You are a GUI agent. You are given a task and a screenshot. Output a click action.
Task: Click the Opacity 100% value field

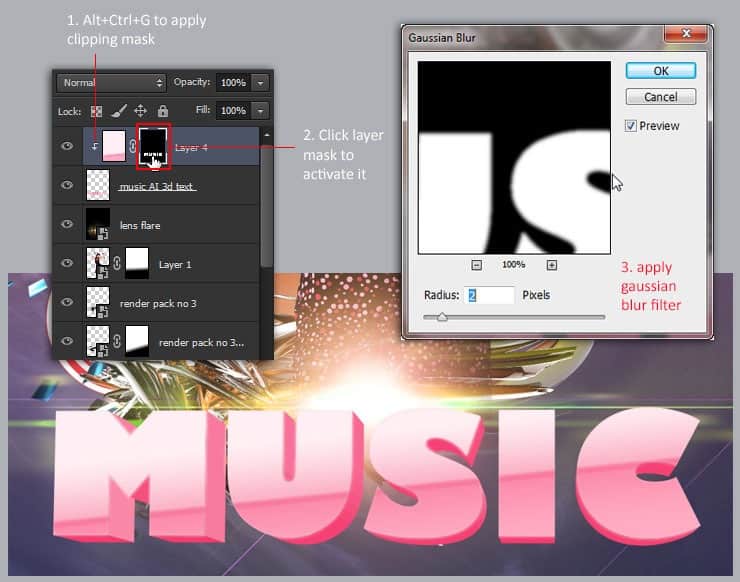pyautogui.click(x=234, y=83)
